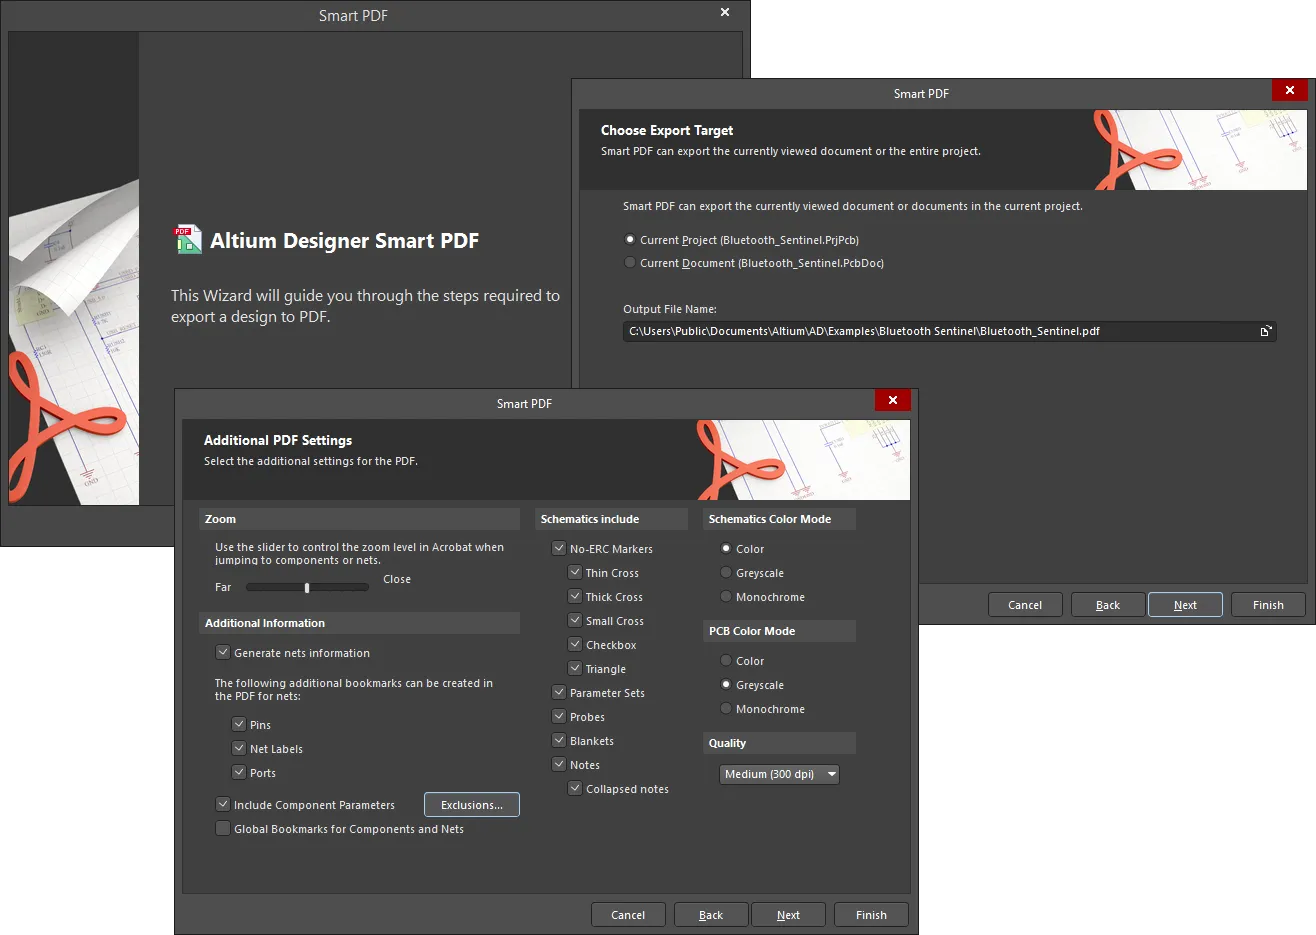Click the Smart PDF logo icon beside Altium Designer title
Image resolution: width=1316 pixels, height=935 pixels.
[x=188, y=239]
